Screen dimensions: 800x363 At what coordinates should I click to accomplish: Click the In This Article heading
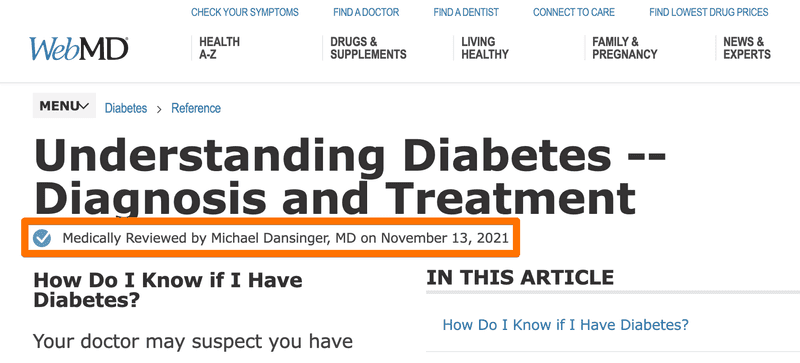pyautogui.click(x=520, y=278)
